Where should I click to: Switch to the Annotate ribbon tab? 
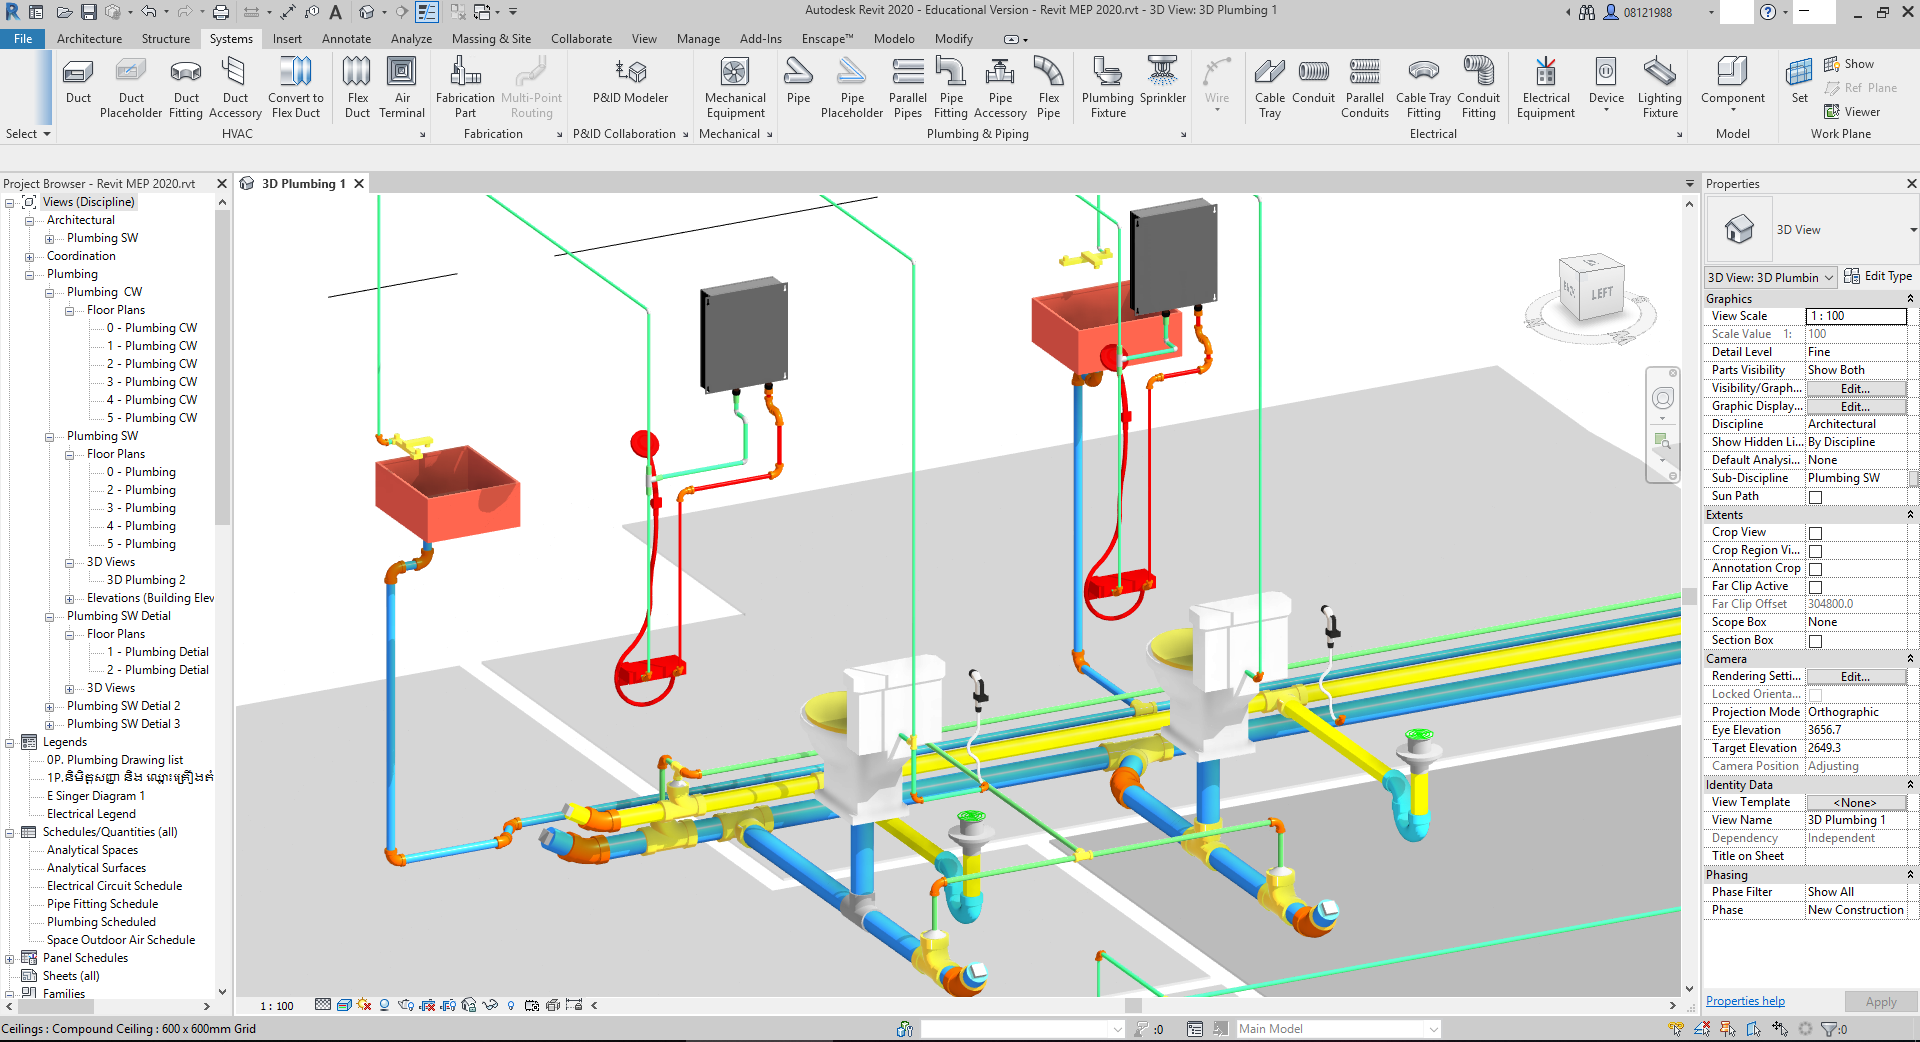click(x=346, y=39)
